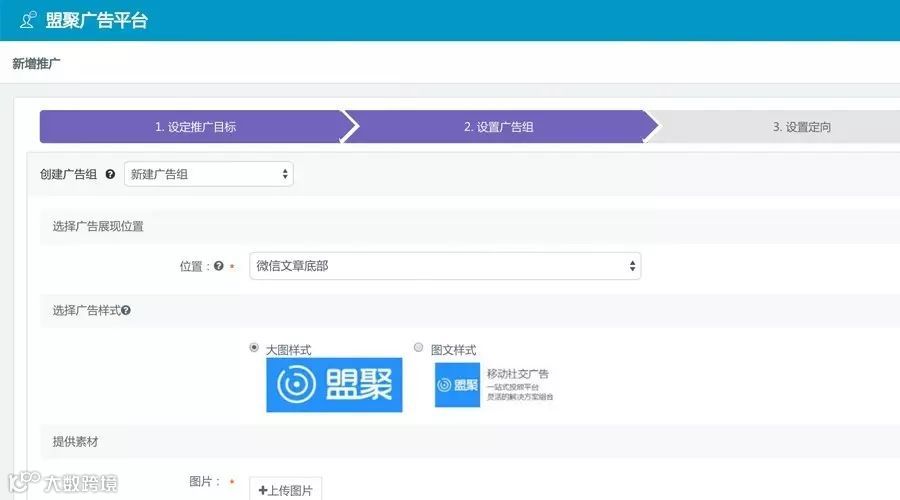This screenshot has height=500, width=900.
Task: Click the 提供素材 section header
Action: 75,441
